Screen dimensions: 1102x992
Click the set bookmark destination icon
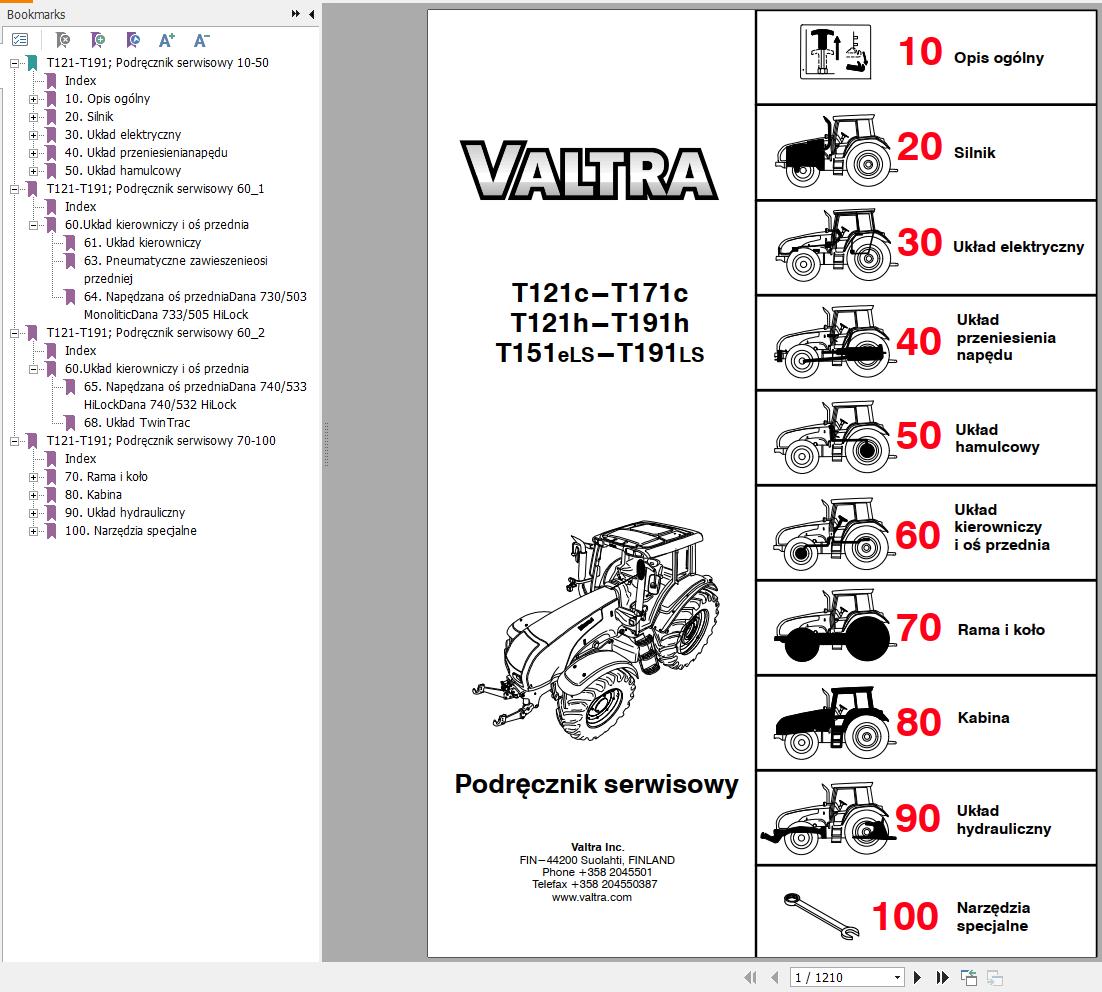132,40
